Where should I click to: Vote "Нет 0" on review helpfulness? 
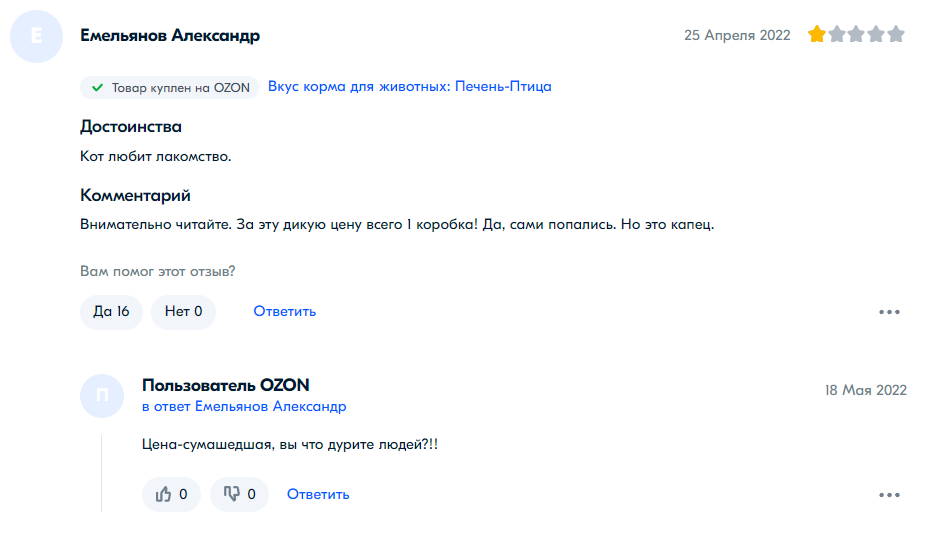click(183, 312)
